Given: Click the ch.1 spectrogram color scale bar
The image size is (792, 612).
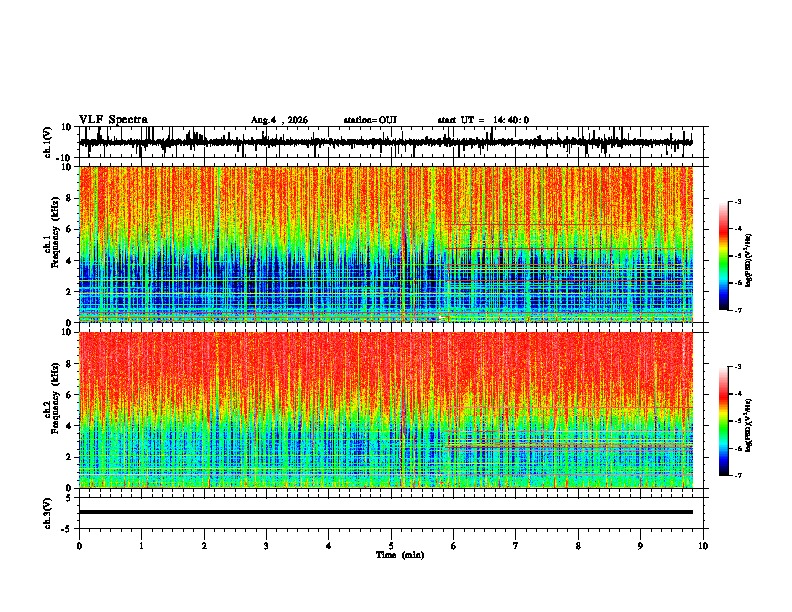Looking at the screenshot, I should 724,256.
